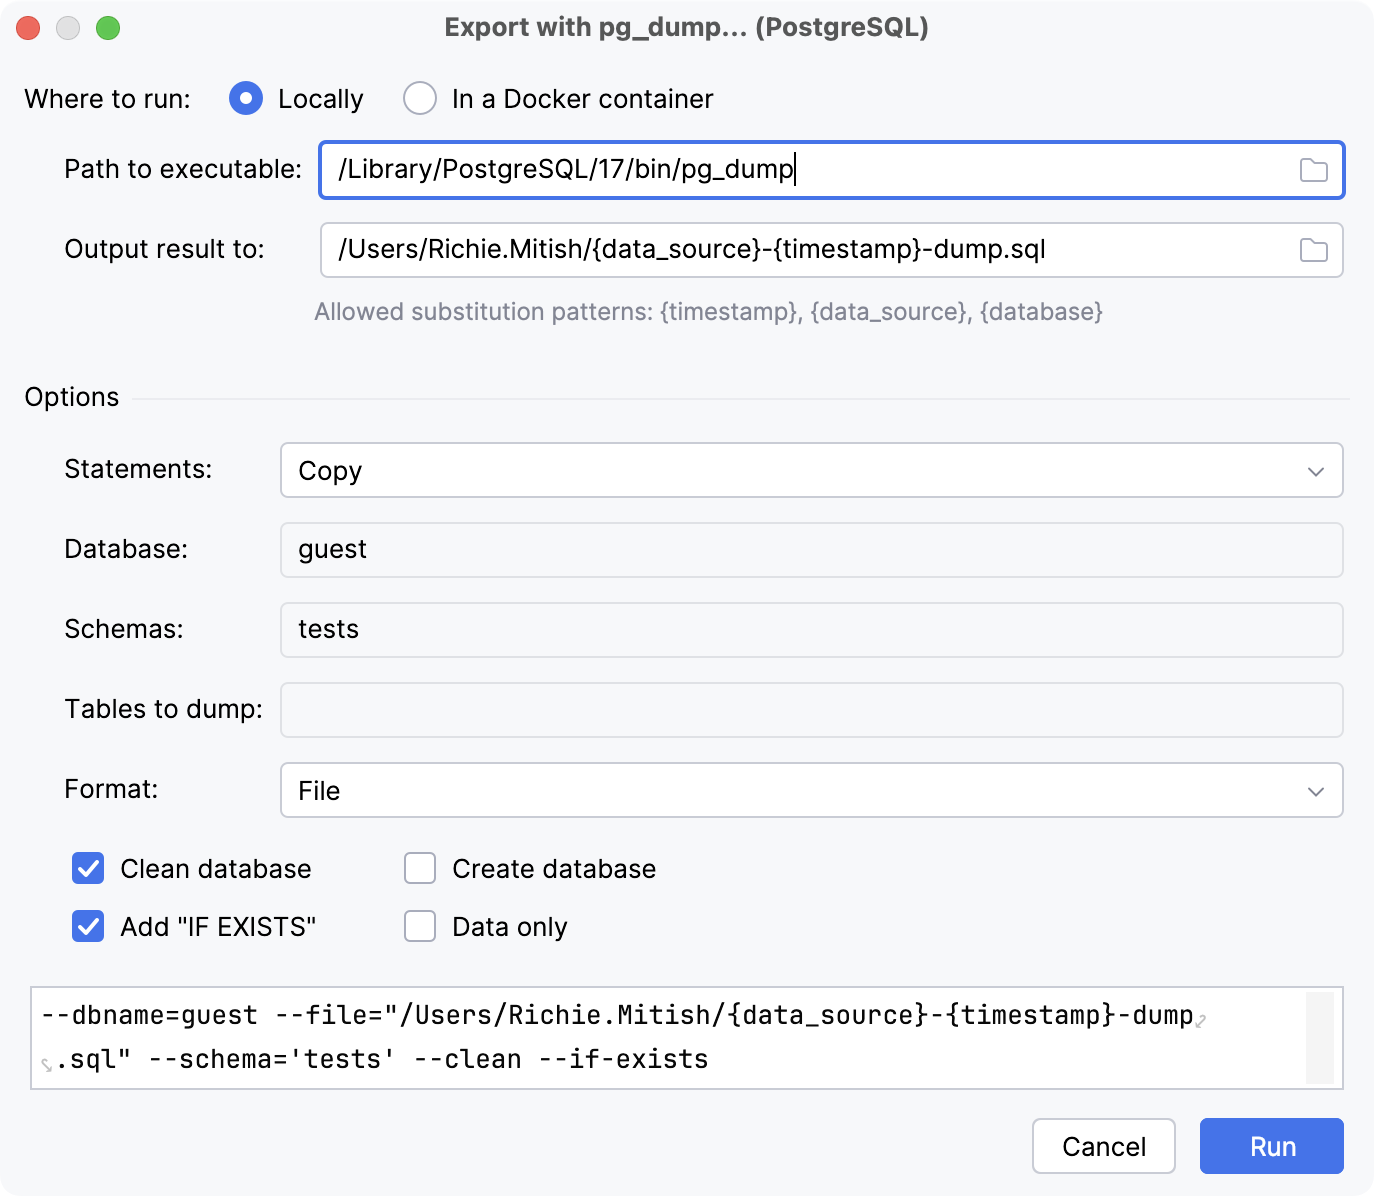This screenshot has width=1374, height=1196.
Task: Enable the Data only option
Action: [419, 926]
